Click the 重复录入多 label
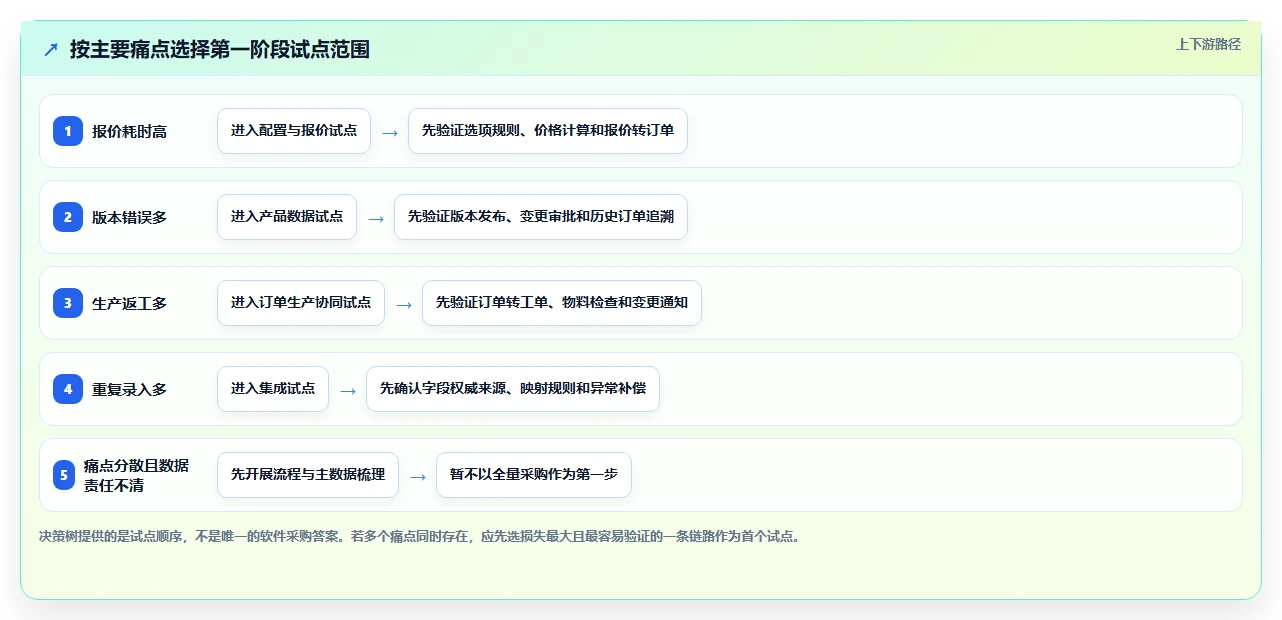The width and height of the screenshot is (1282, 620). pyautogui.click(x=130, y=390)
